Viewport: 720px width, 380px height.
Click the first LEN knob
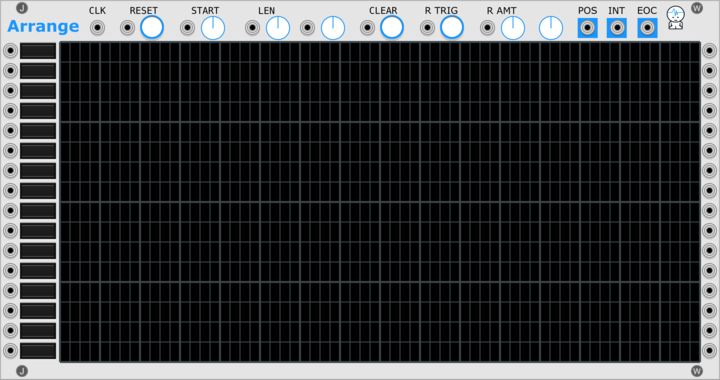(278, 28)
